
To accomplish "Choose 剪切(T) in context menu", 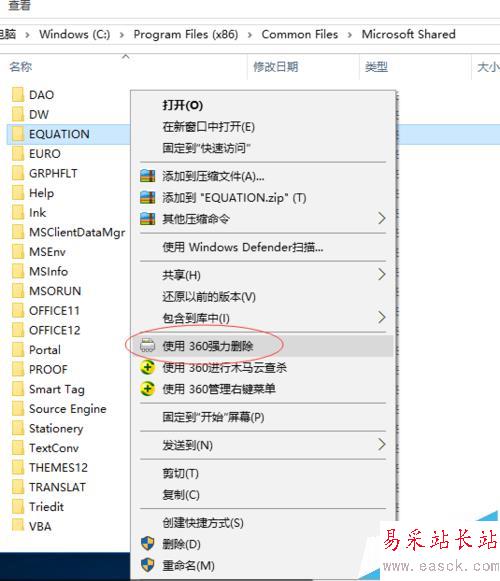I will [x=181, y=473].
